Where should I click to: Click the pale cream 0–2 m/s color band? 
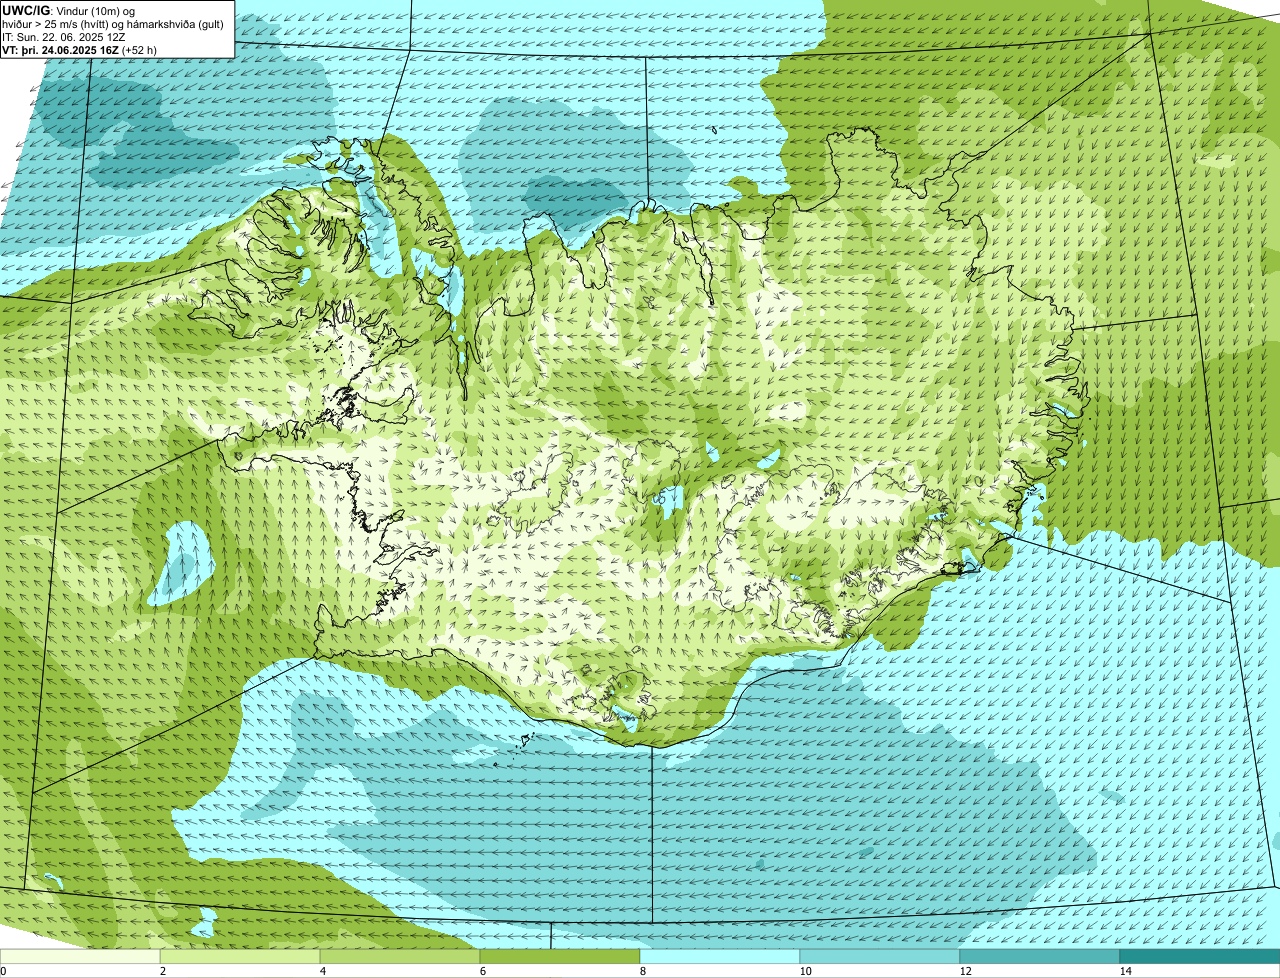click(80, 956)
